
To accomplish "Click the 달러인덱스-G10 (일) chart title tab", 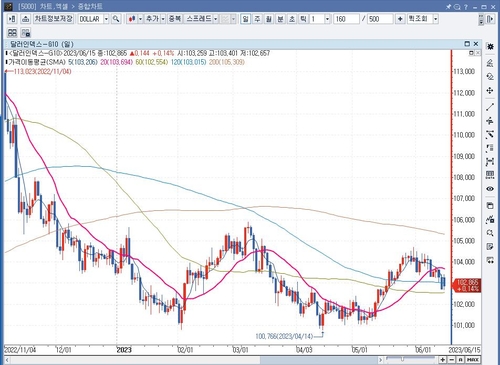I will 42,44.
